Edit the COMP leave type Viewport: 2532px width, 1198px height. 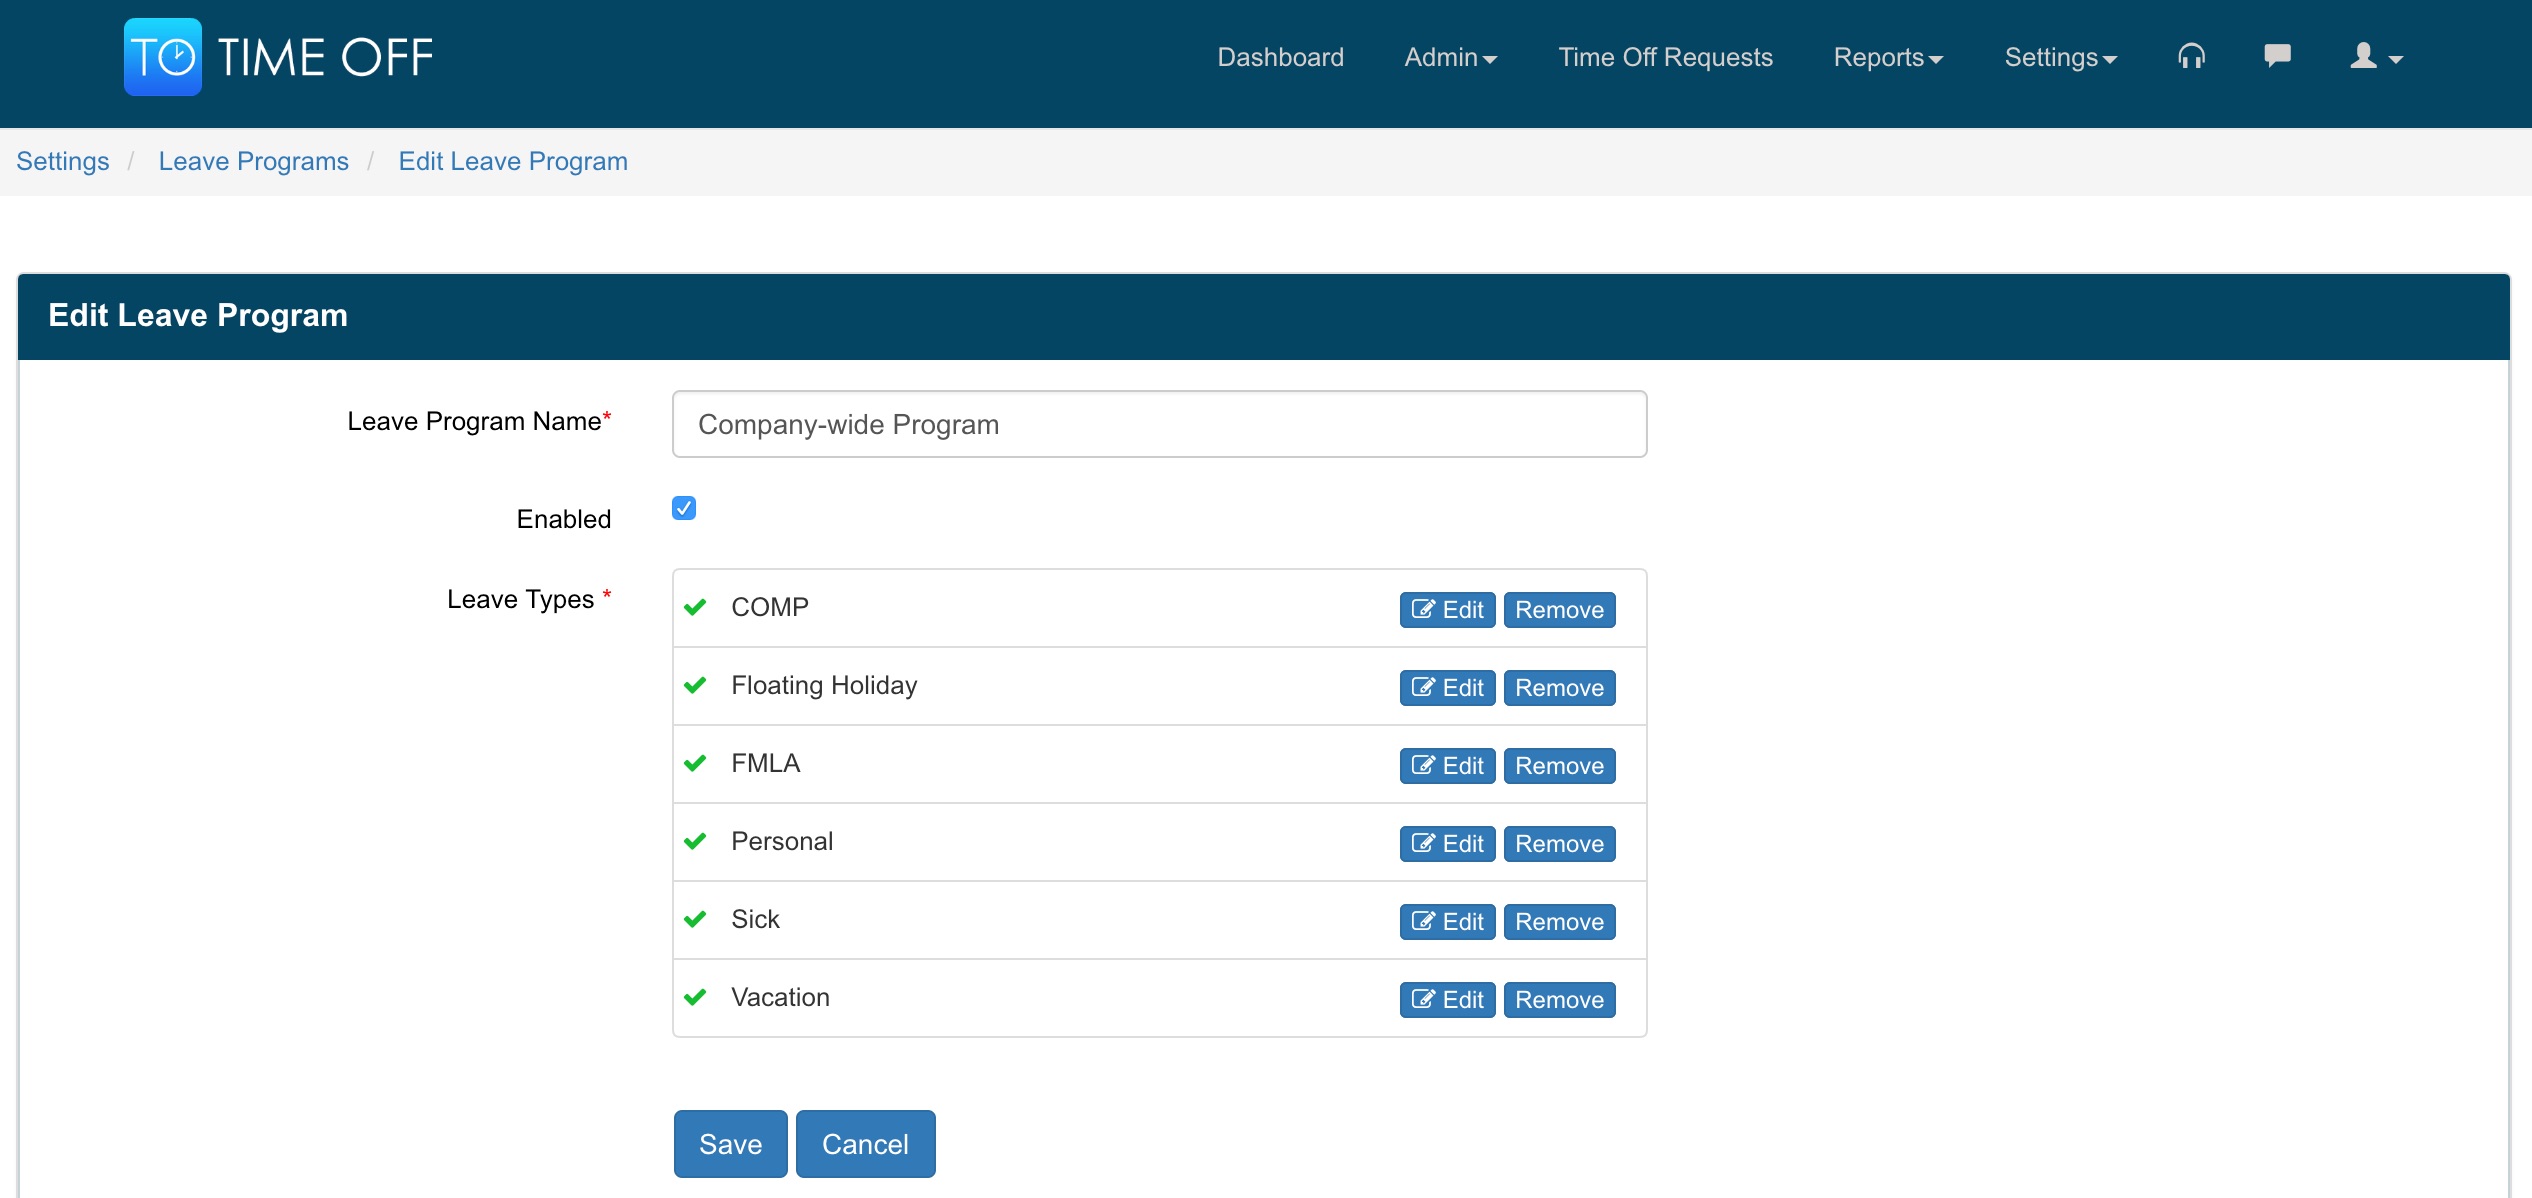pyautogui.click(x=1447, y=610)
